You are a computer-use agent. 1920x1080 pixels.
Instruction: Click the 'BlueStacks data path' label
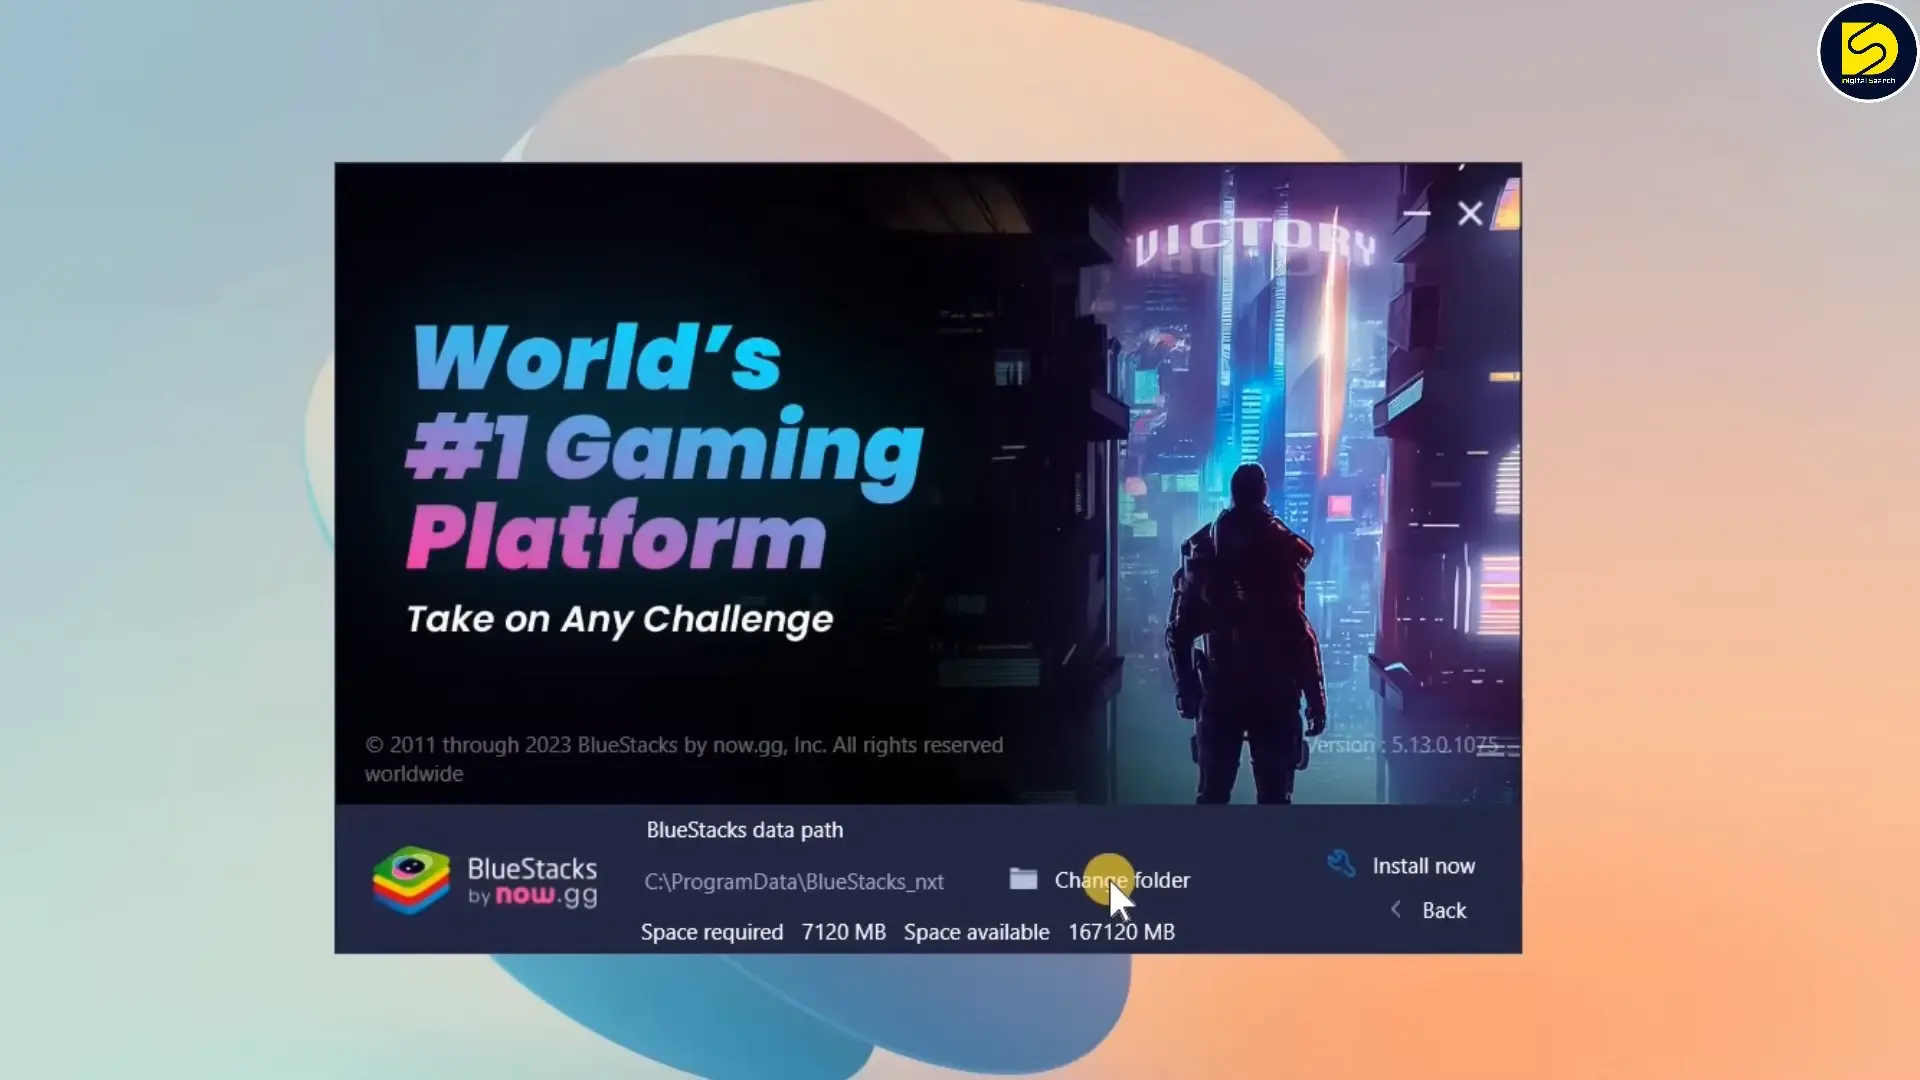745,830
